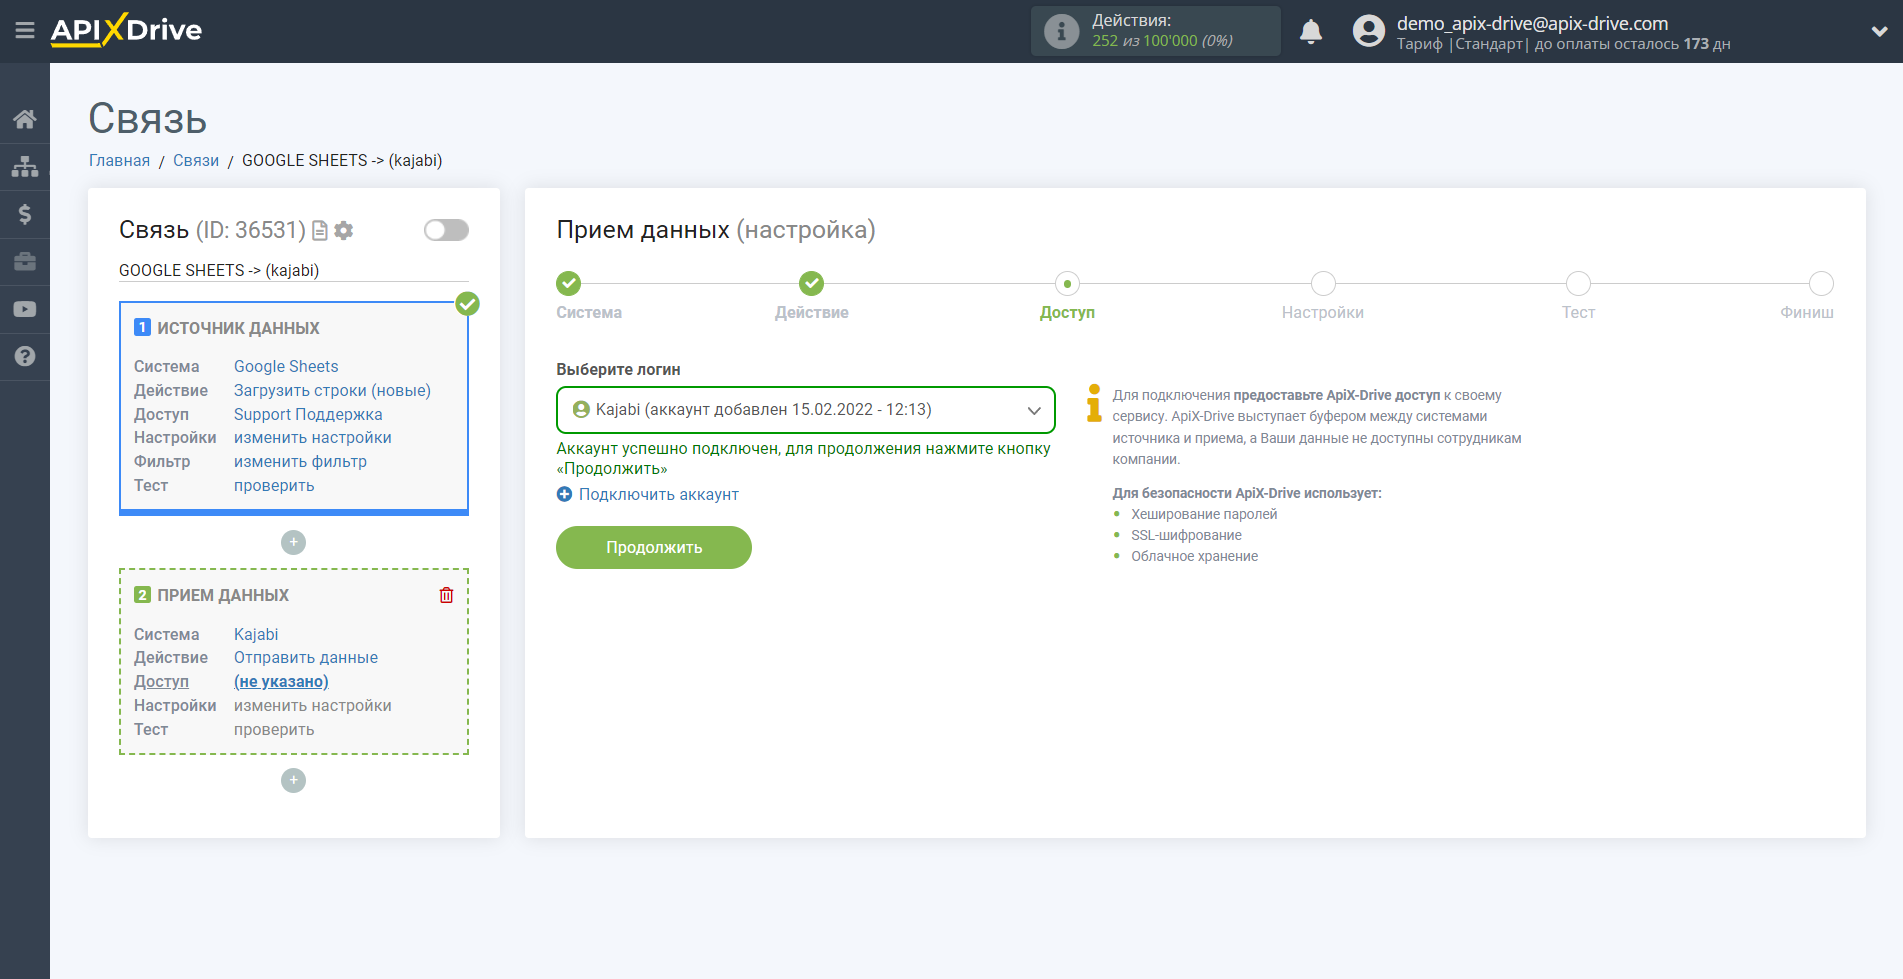Image resolution: width=1903 pixels, height=979 pixels.
Task: Click the plus icon next to Подключить аккаунт
Action: (565, 494)
